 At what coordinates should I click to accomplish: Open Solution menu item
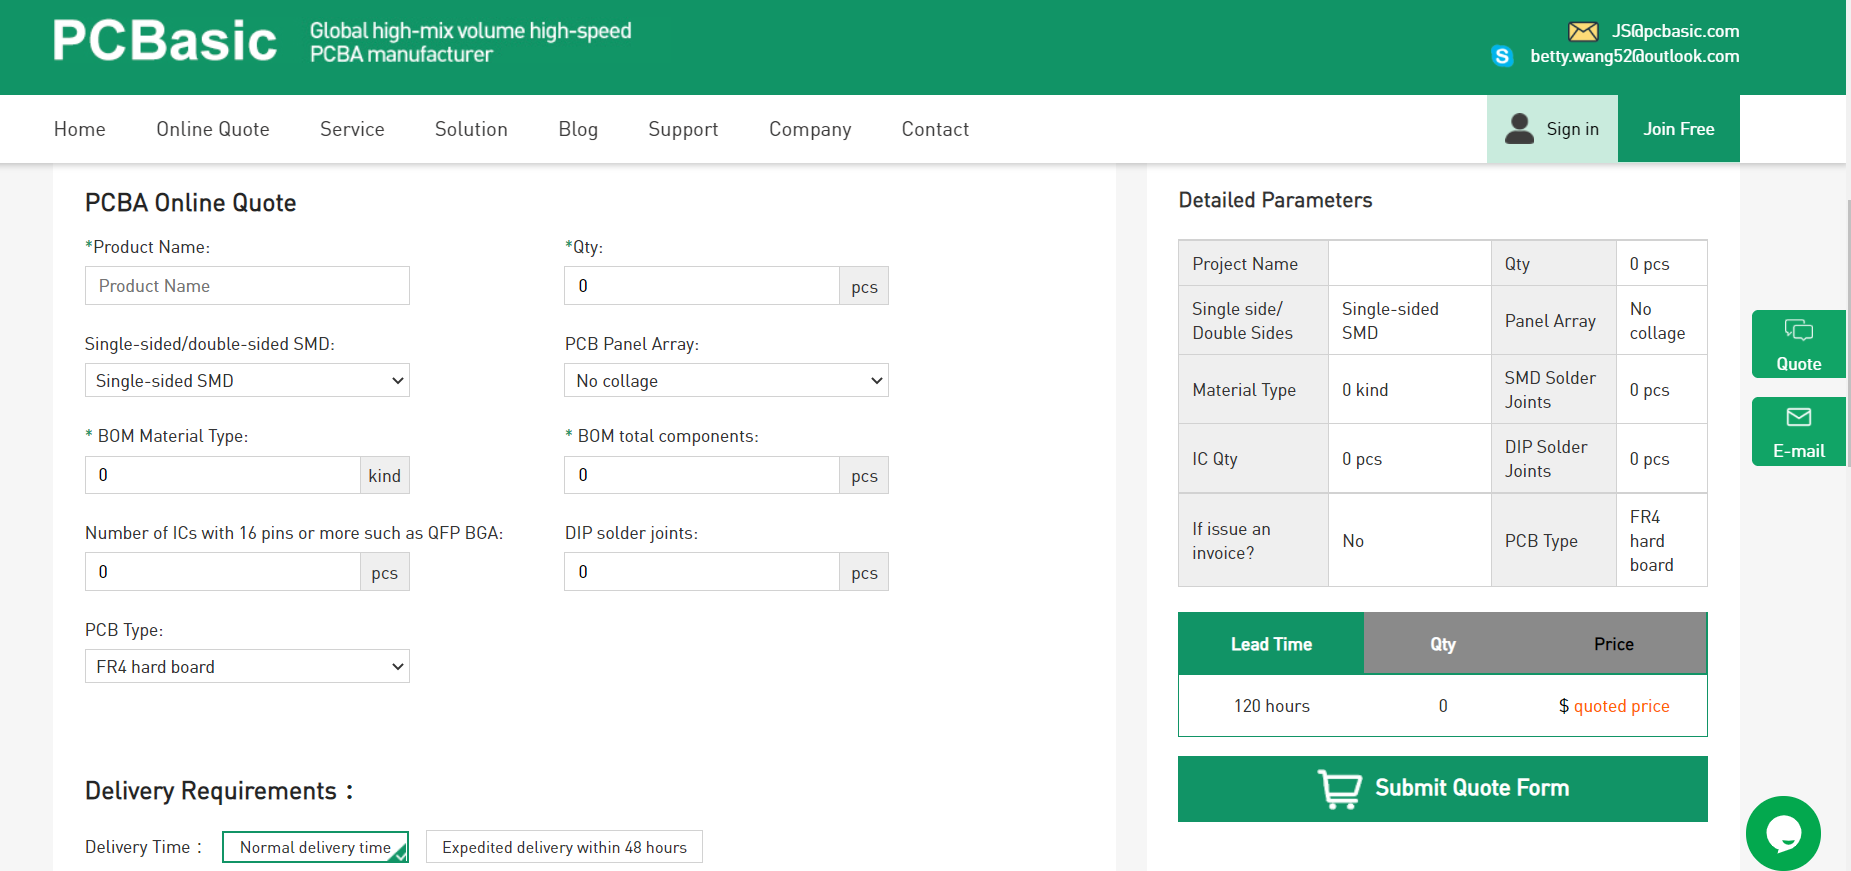click(471, 129)
